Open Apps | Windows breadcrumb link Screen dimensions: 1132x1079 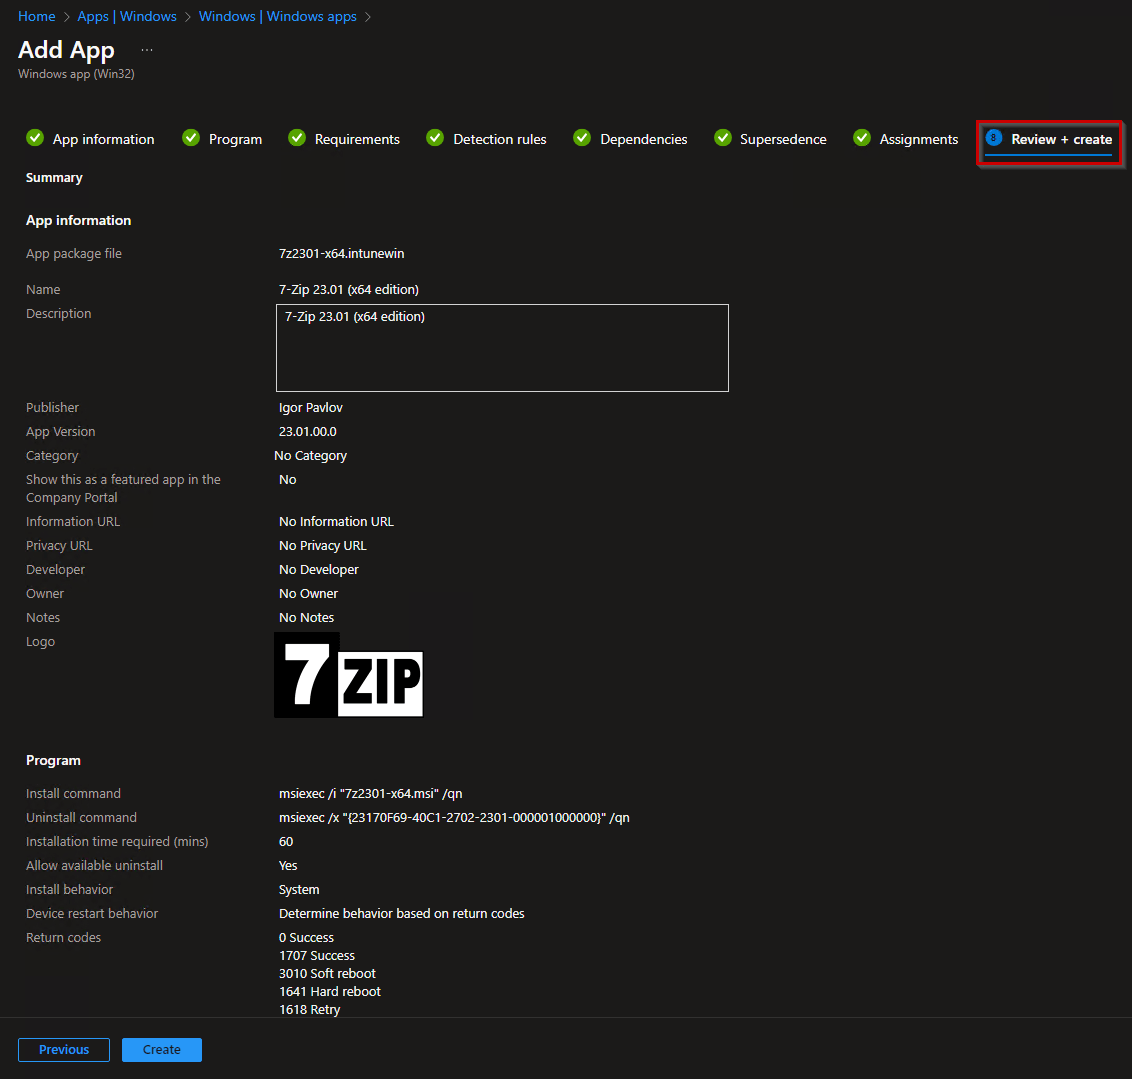[127, 17]
